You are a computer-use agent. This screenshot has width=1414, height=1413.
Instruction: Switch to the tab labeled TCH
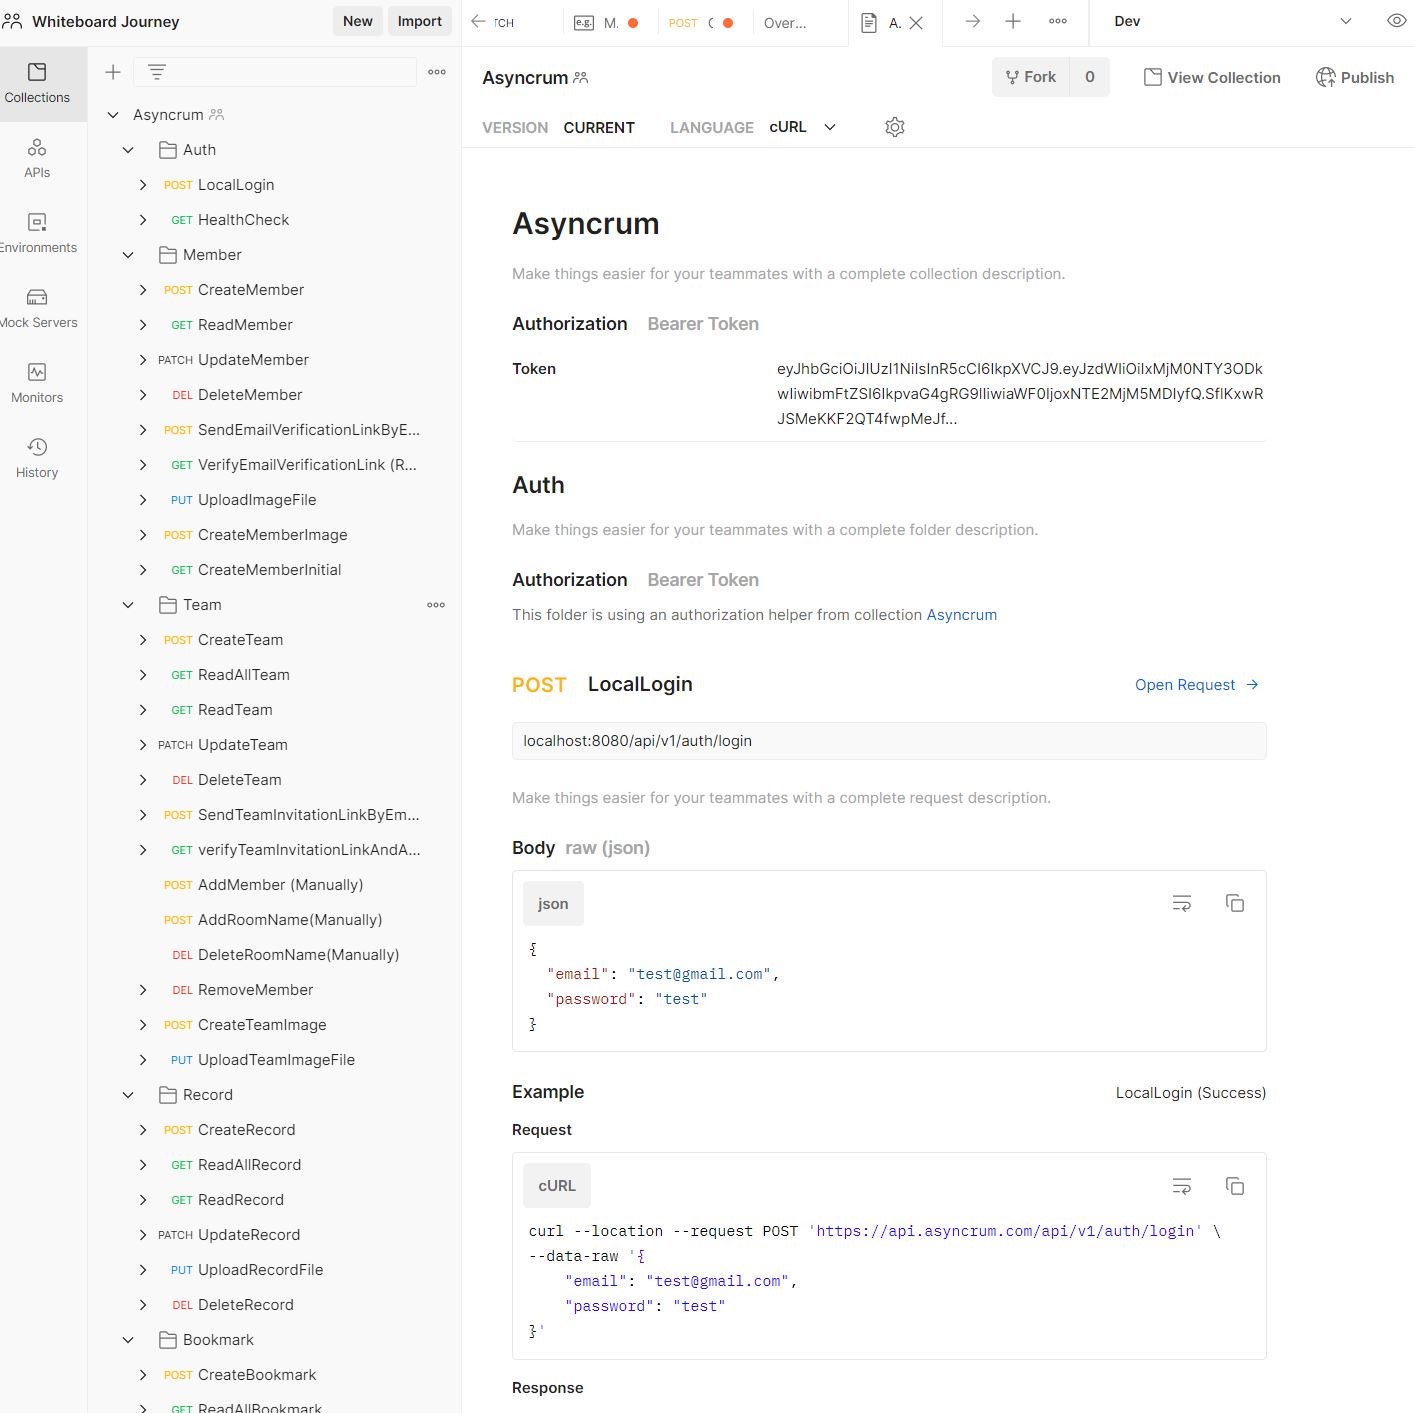[x=504, y=23]
